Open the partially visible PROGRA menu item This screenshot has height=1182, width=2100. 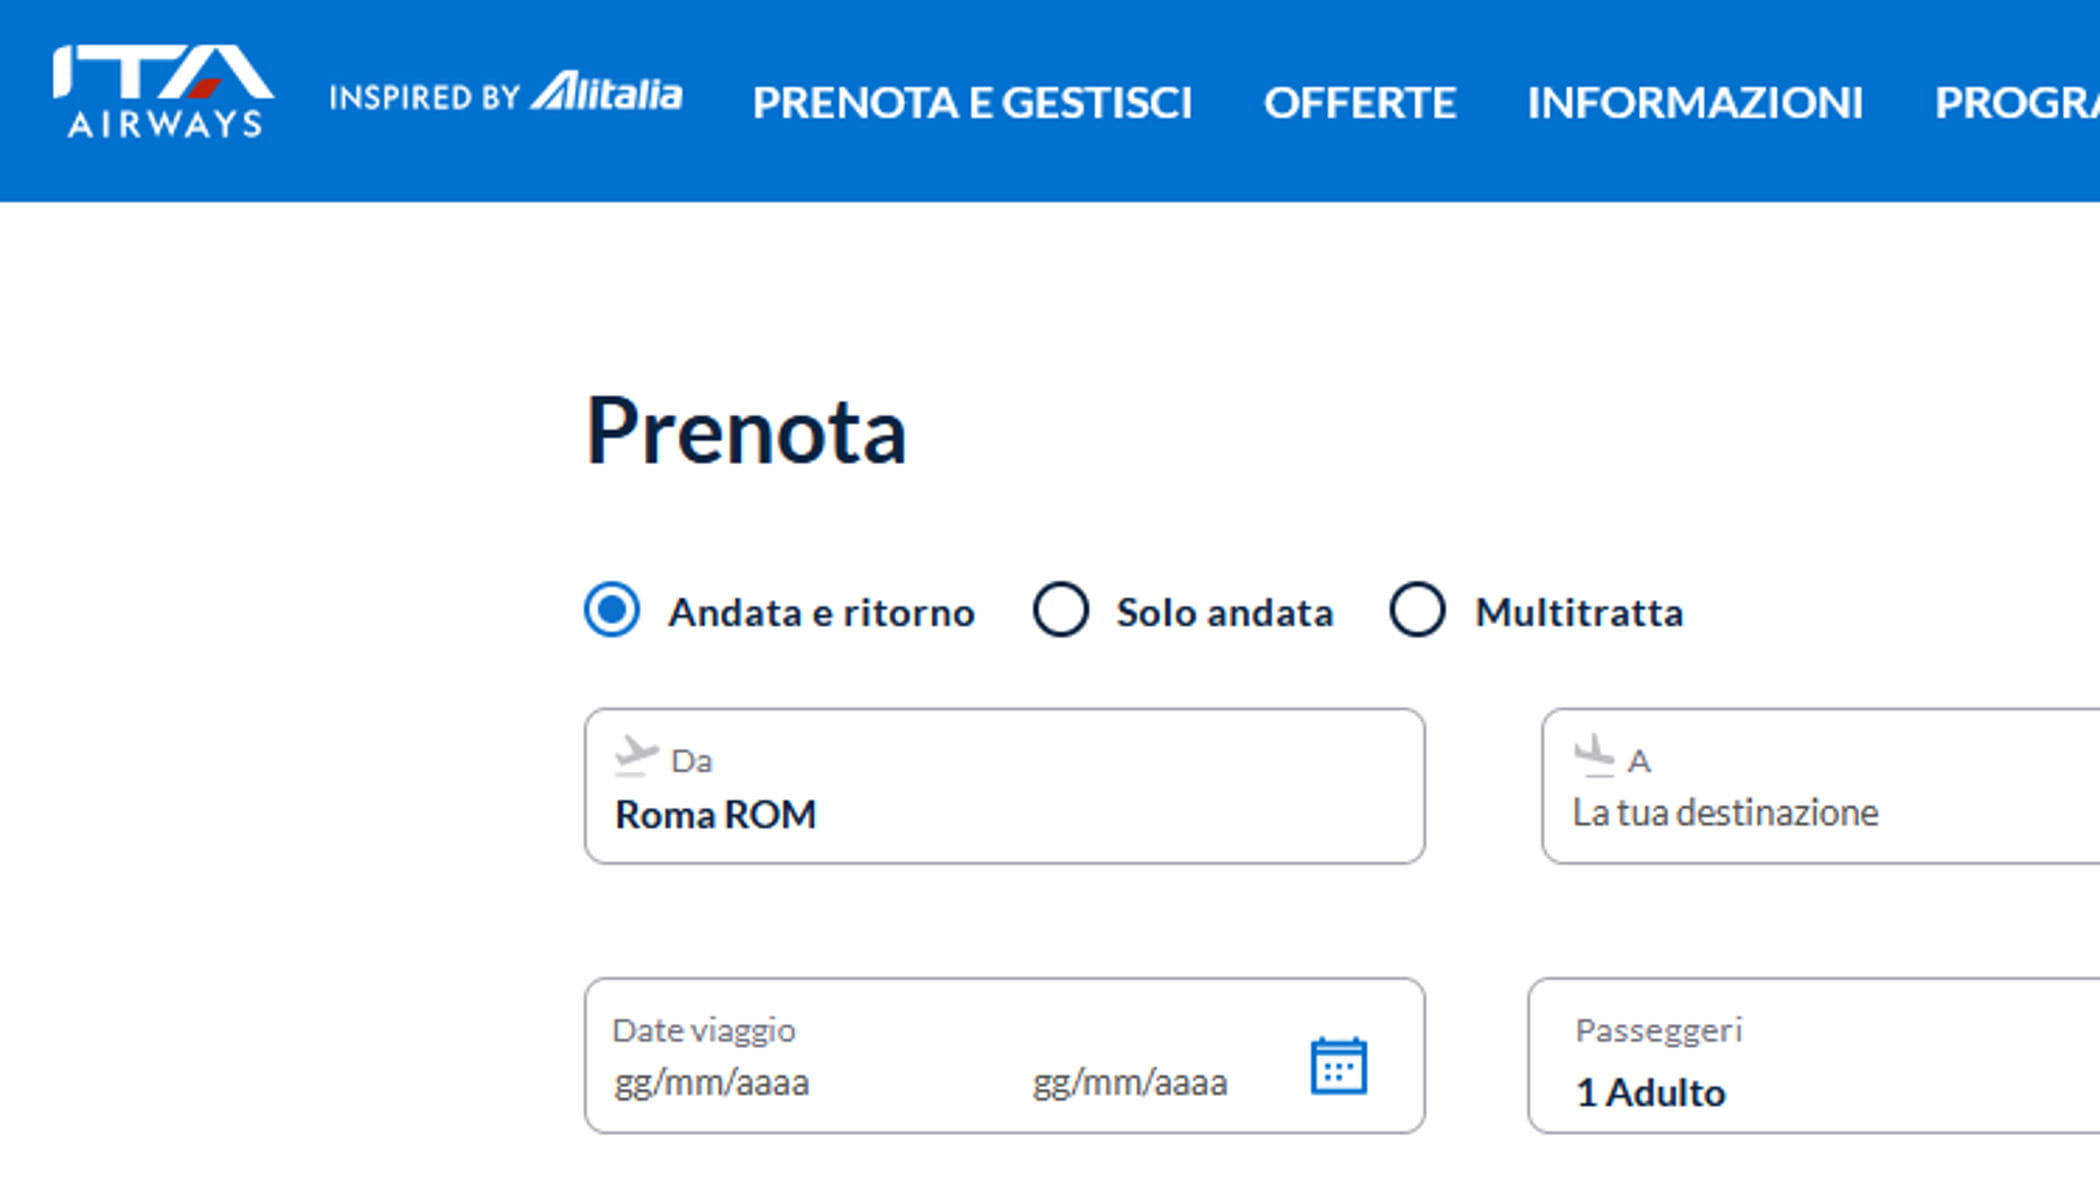(2016, 103)
